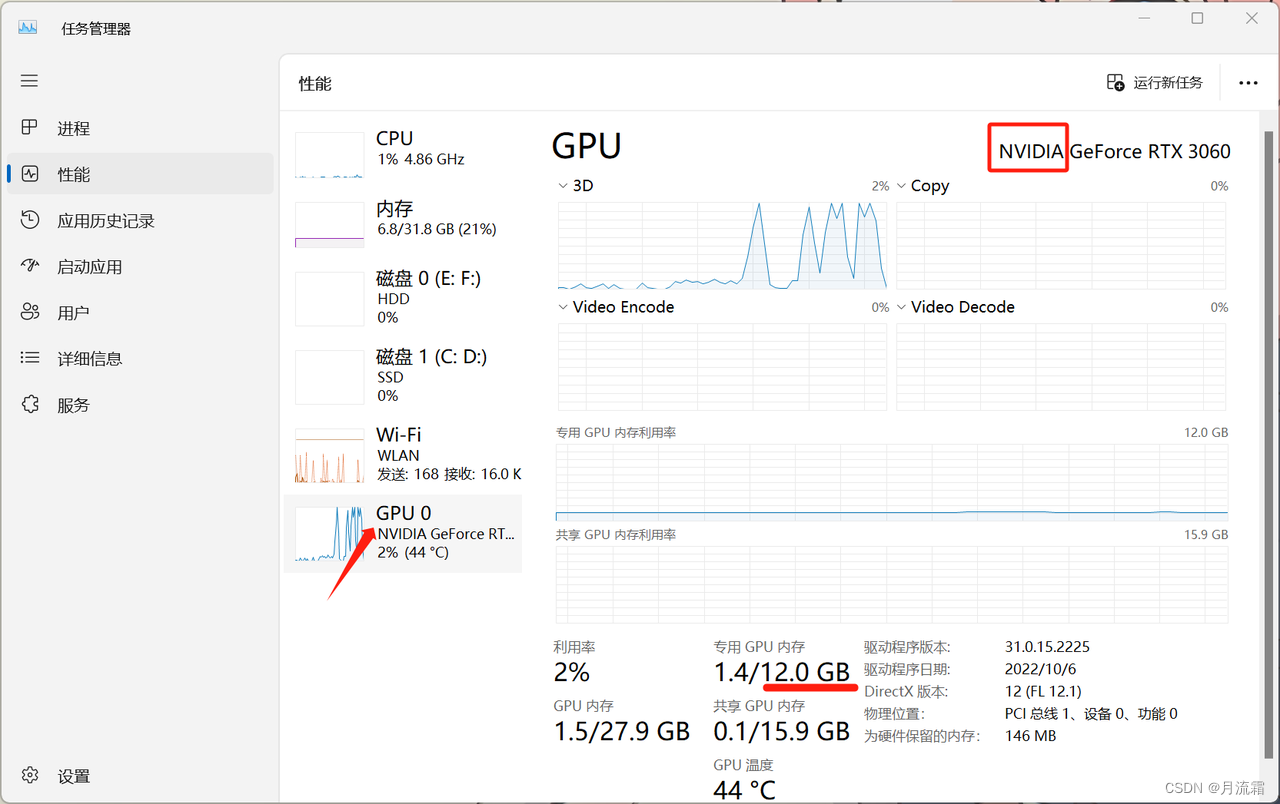Open the three-dot more options menu

tap(1248, 83)
